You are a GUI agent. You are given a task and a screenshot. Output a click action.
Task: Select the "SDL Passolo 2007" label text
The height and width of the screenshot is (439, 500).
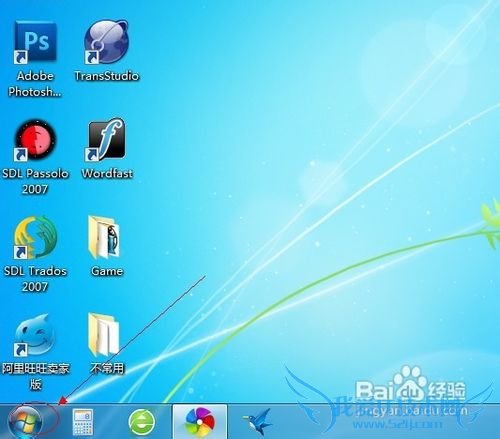pyautogui.click(x=35, y=181)
